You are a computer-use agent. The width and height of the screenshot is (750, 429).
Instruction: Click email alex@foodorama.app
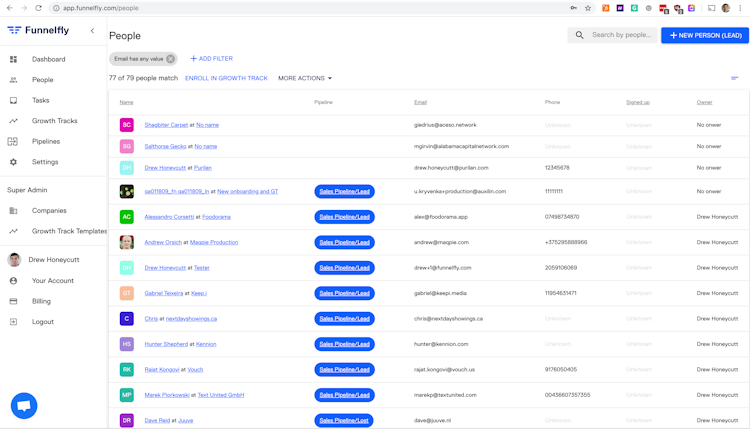pyautogui.click(x=441, y=217)
